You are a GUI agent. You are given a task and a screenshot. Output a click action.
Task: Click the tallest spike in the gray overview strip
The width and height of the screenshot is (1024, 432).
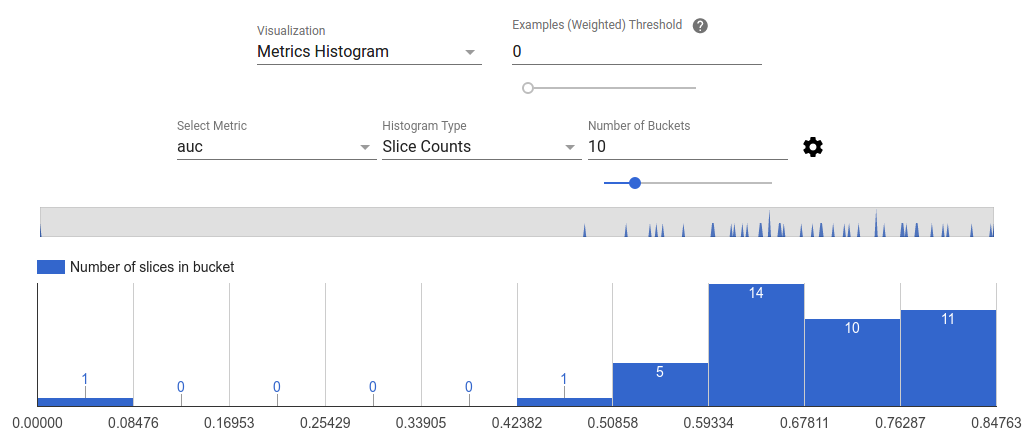[x=876, y=224]
